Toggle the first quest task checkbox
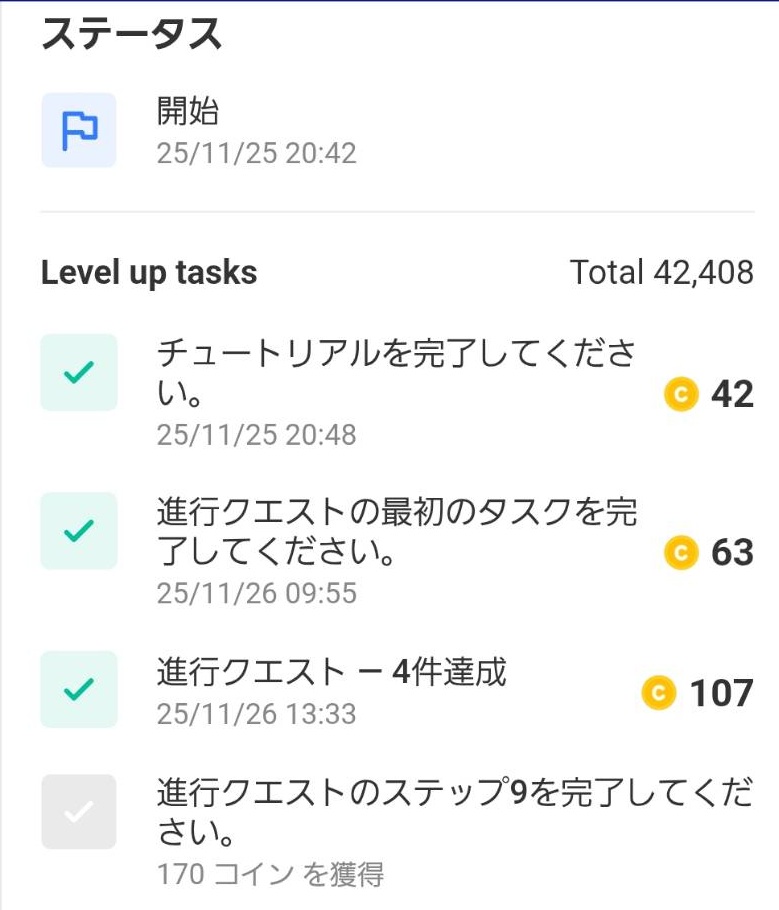 click(79, 531)
